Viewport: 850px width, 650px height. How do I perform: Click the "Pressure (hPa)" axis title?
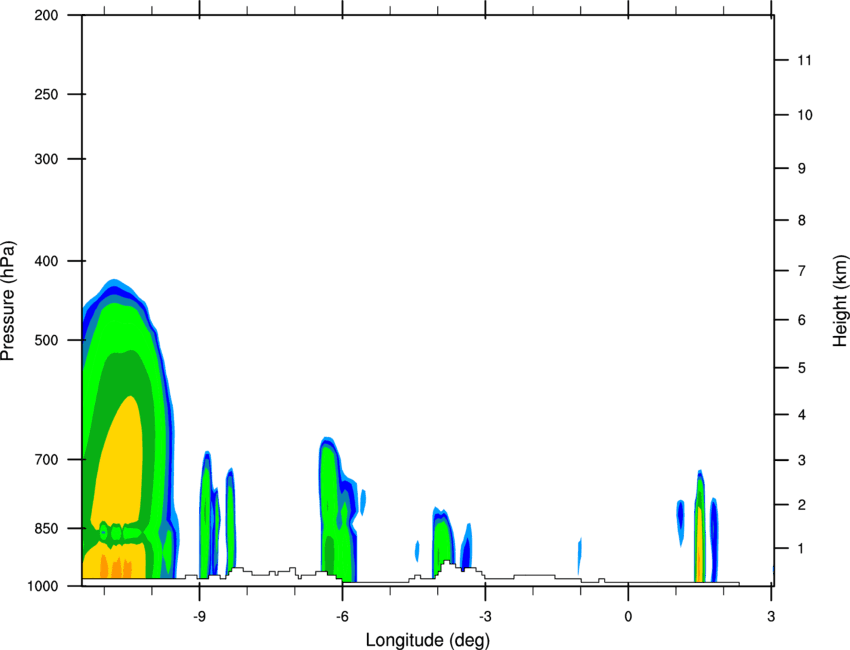coord(8,301)
